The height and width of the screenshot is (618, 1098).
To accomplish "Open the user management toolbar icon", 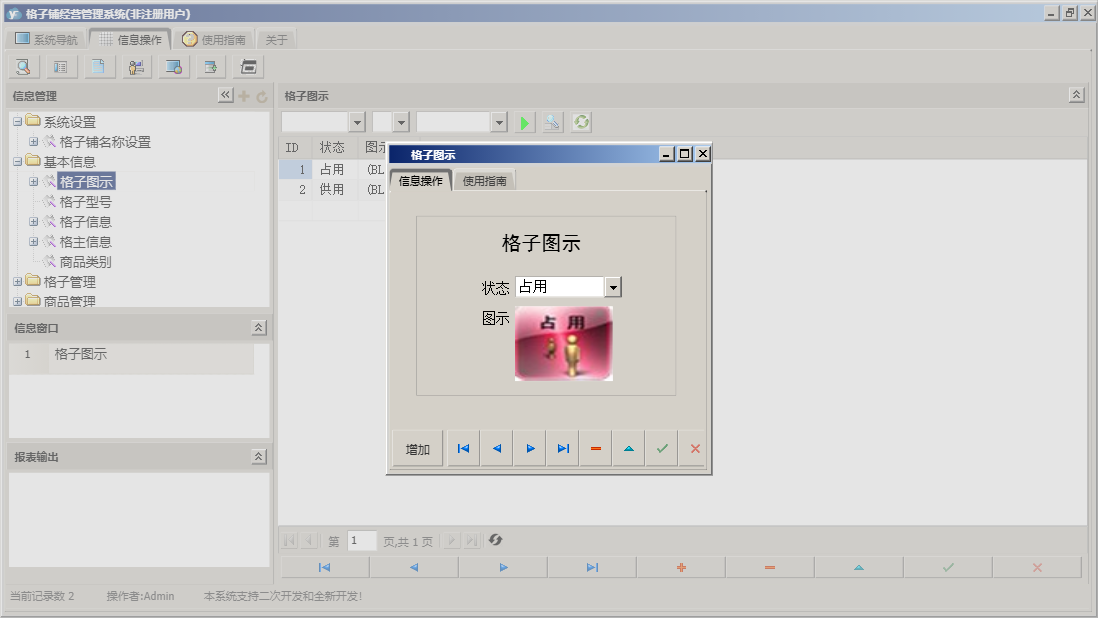I will pyautogui.click(x=136, y=66).
